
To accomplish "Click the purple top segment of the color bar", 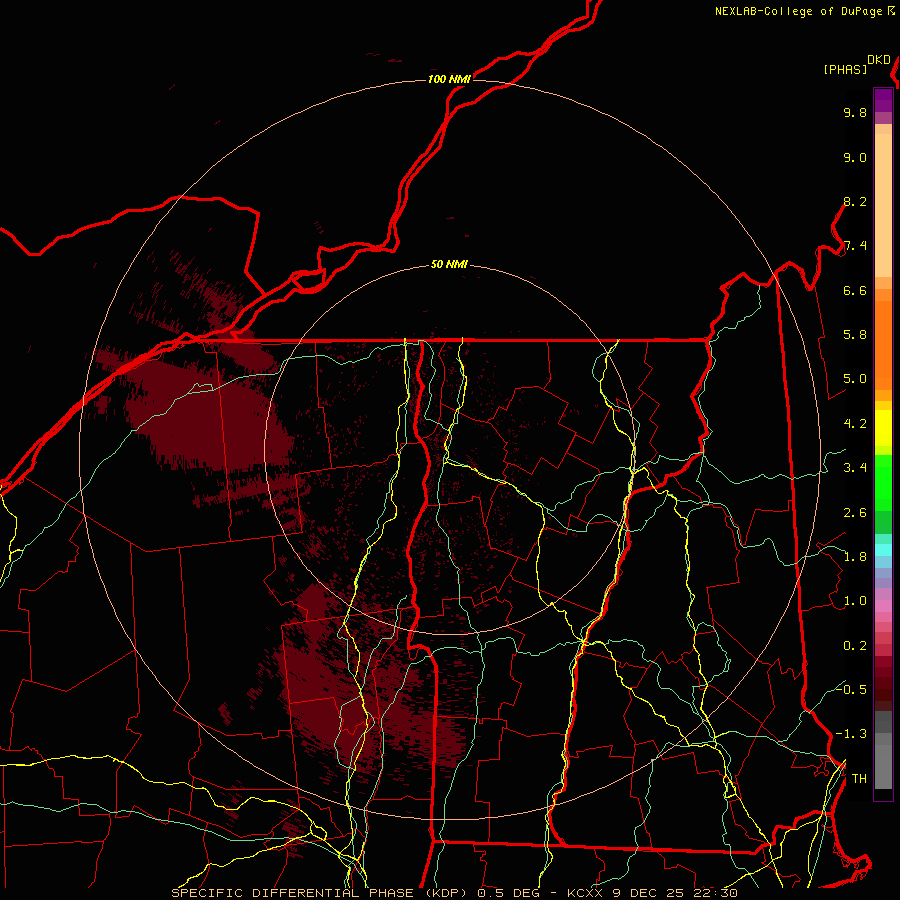I will tap(883, 100).
